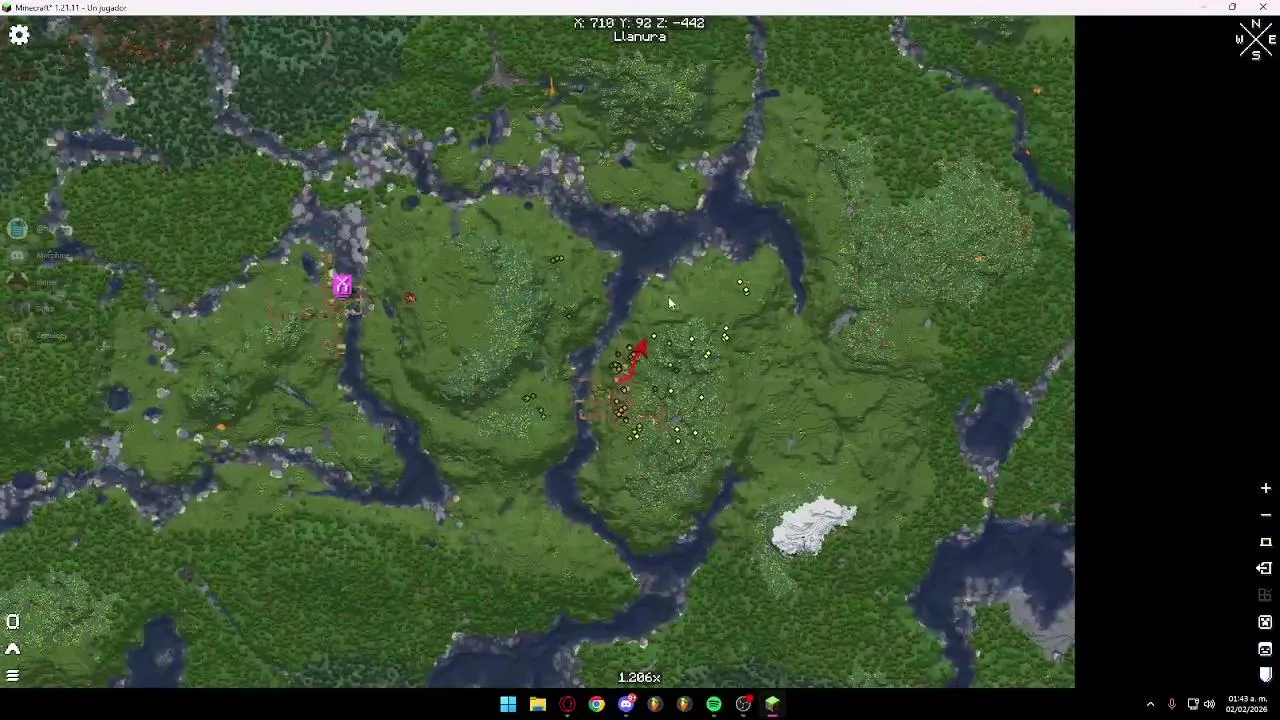Open OBS Studio from taskbar
The height and width of the screenshot is (720, 1280).
click(743, 704)
